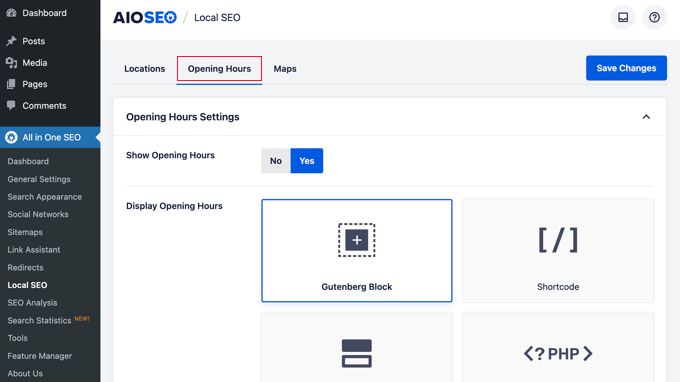The width and height of the screenshot is (680, 382).
Task: Open the All in One SEO menu
Action: [x=51, y=137]
